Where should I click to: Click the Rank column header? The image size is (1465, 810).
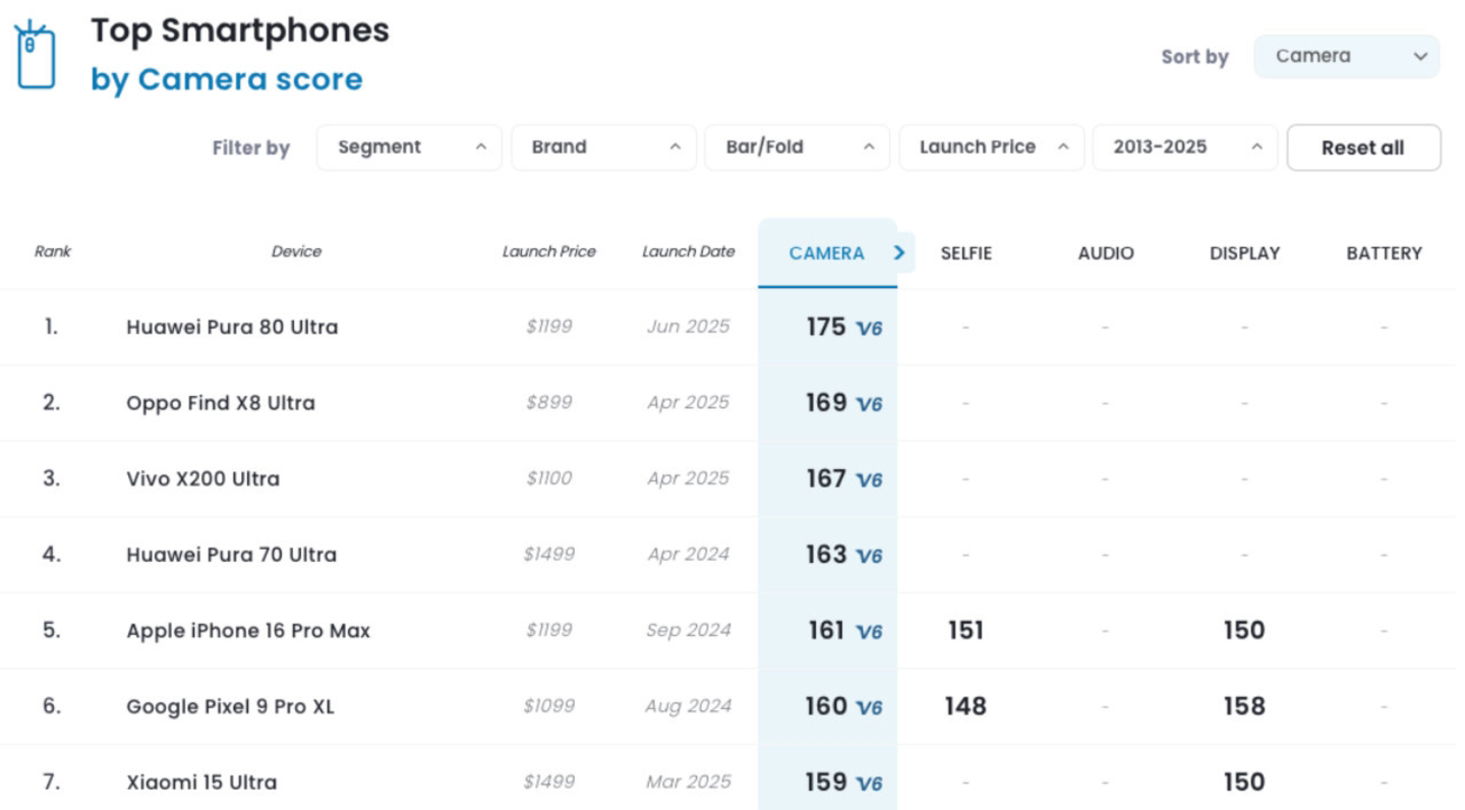pyautogui.click(x=53, y=252)
